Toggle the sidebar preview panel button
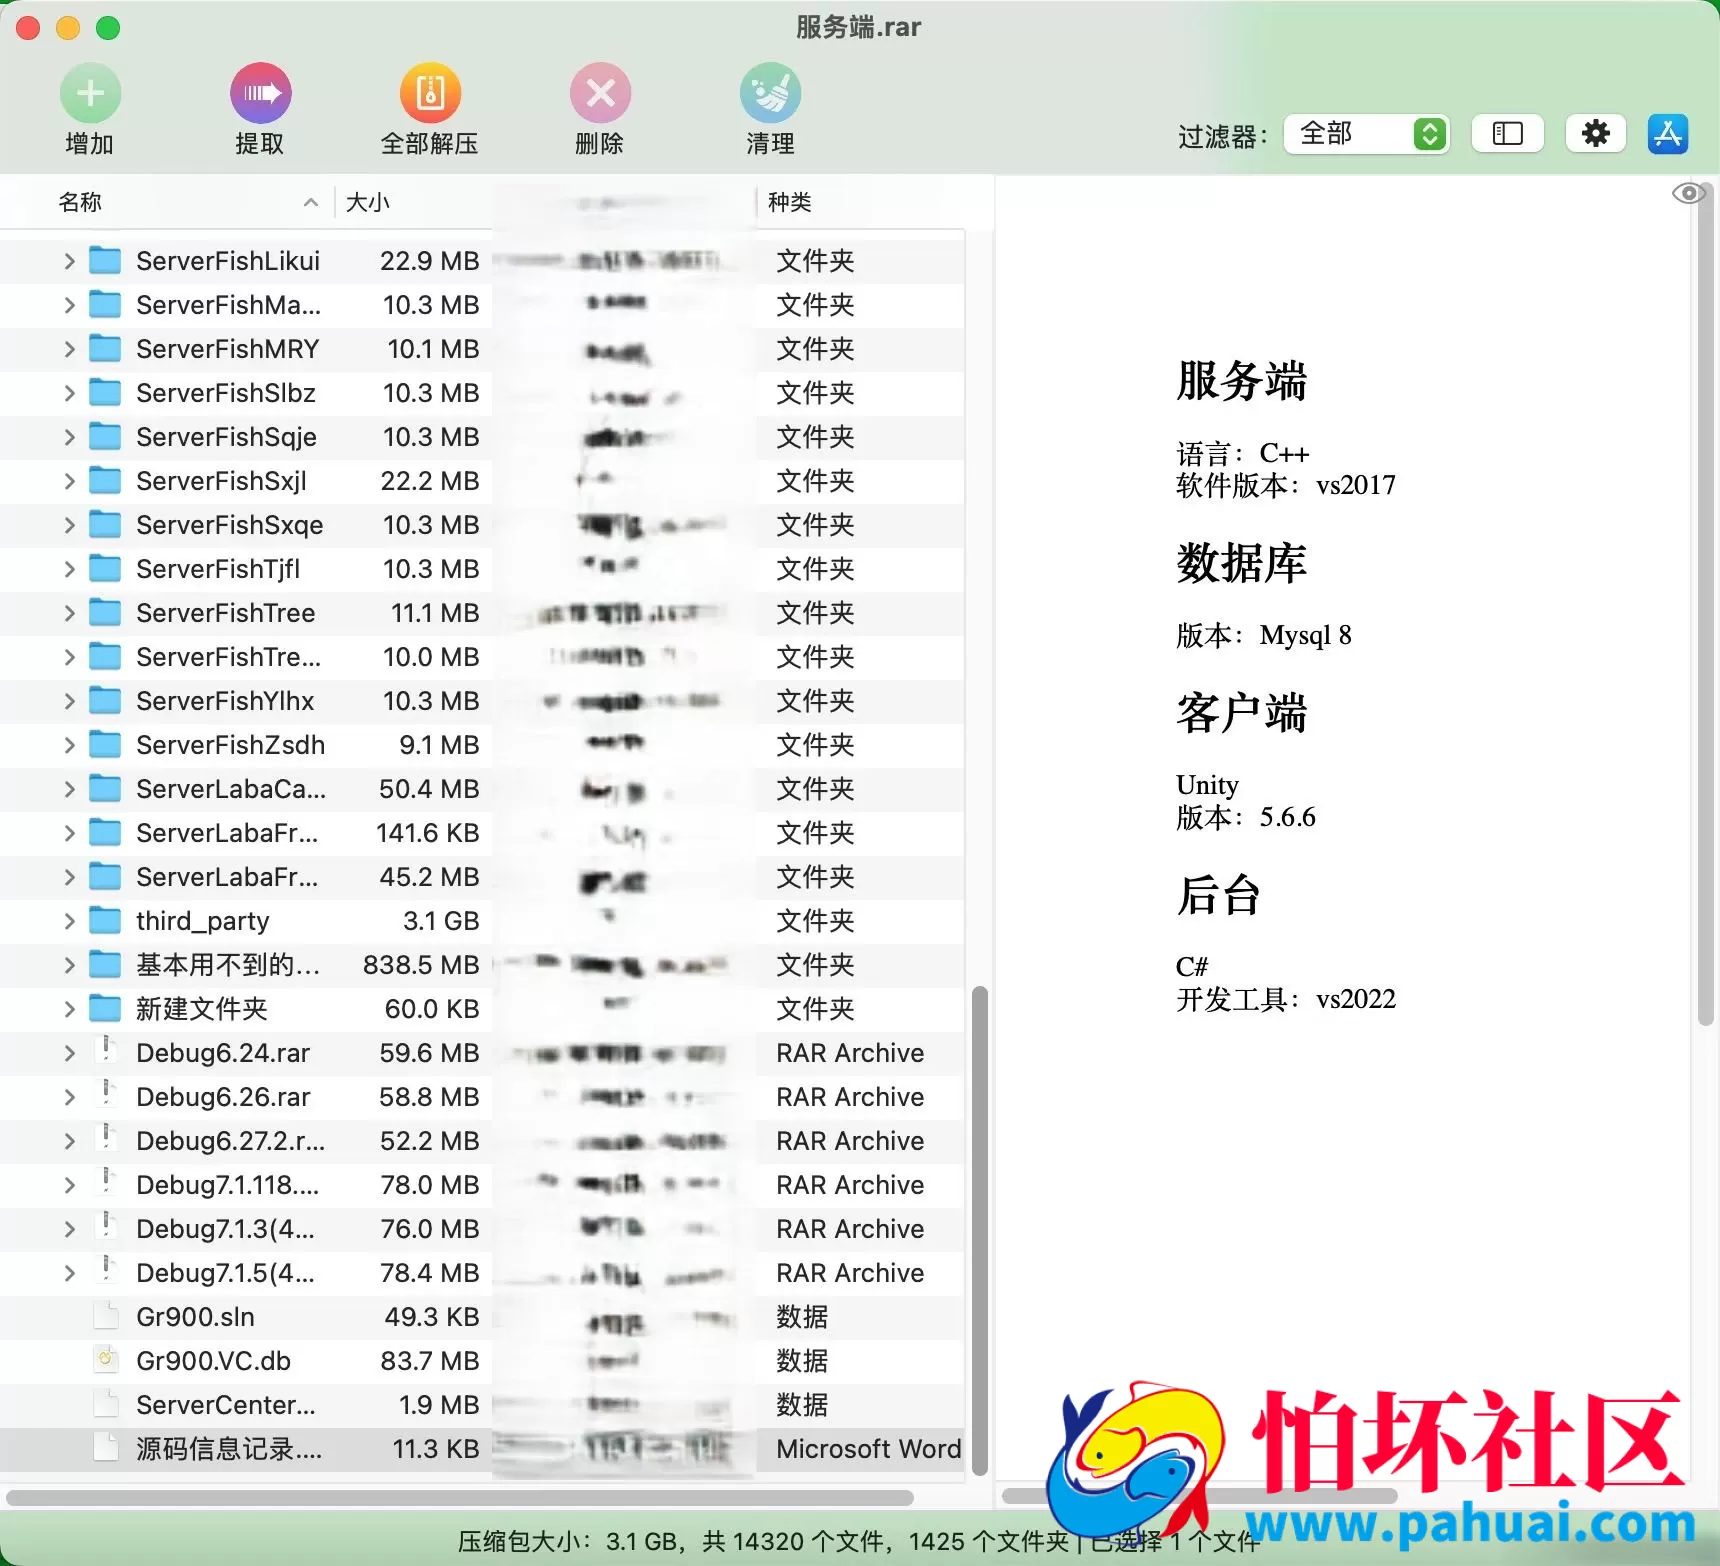The image size is (1720, 1566). tap(1507, 133)
